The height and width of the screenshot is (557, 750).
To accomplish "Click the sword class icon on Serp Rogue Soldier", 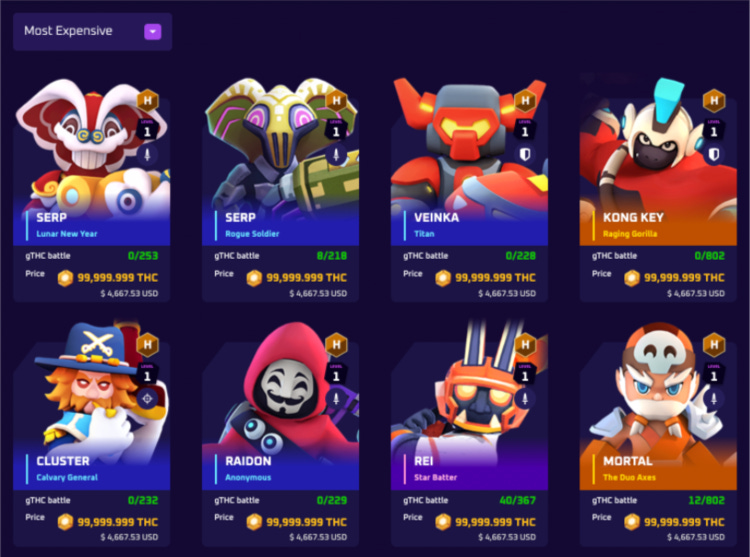I will [x=336, y=154].
